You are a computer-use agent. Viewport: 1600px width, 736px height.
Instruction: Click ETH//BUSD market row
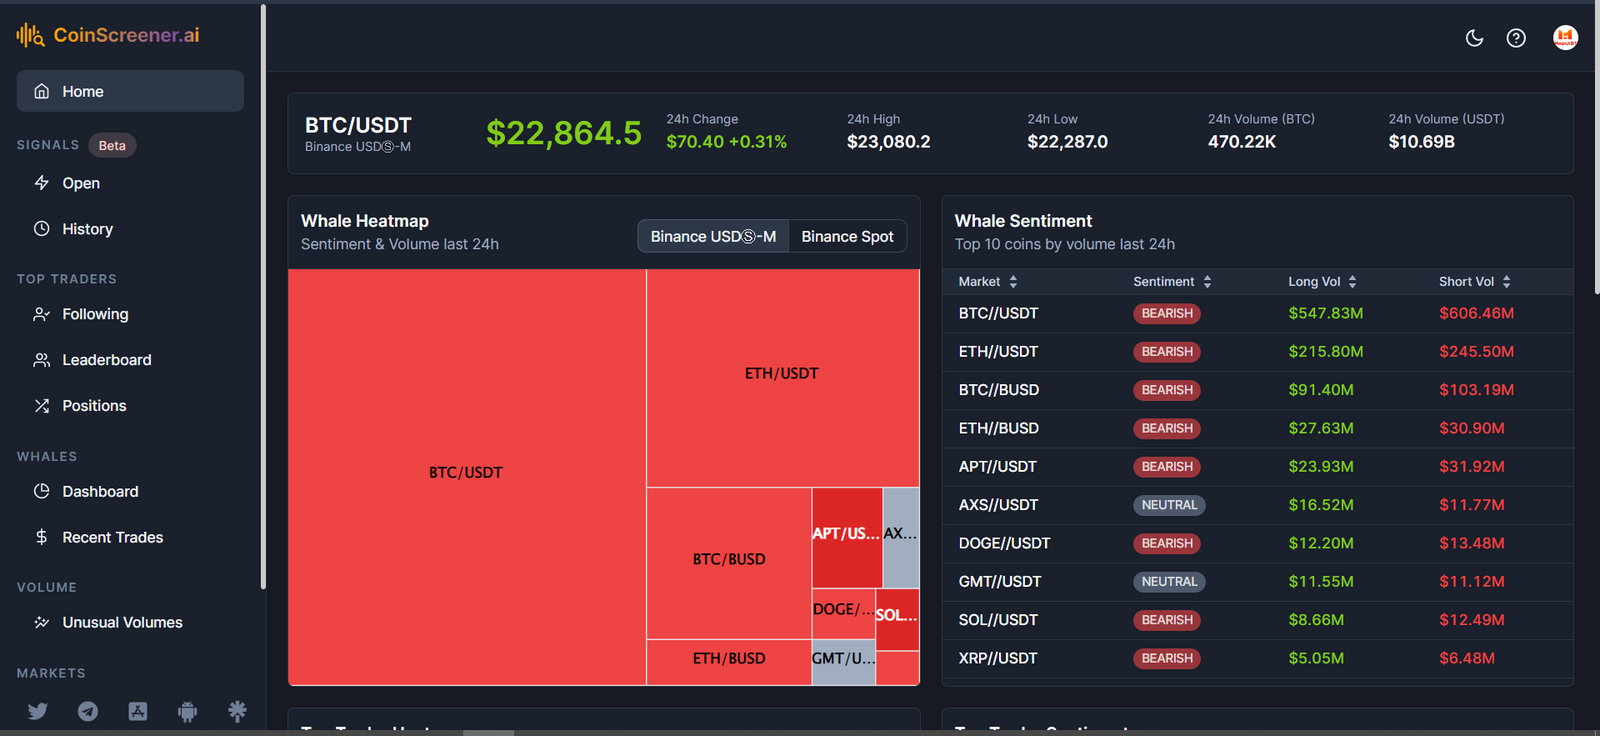click(x=1258, y=428)
